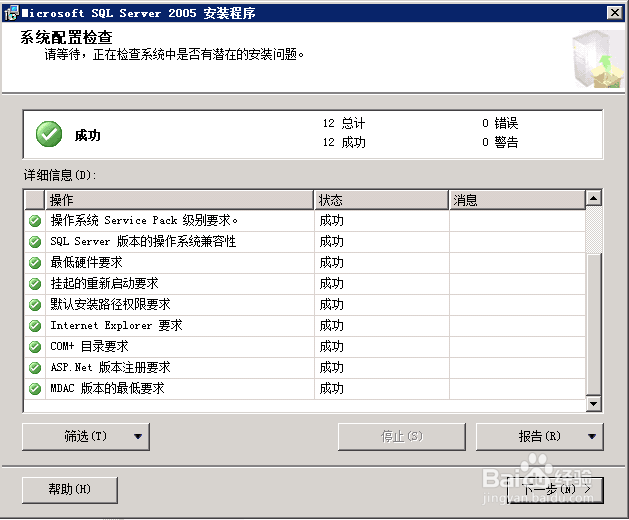The width and height of the screenshot is (629, 520).
Task: Click the large green success checkmark in the summary
Action: pyautogui.click(x=49, y=134)
